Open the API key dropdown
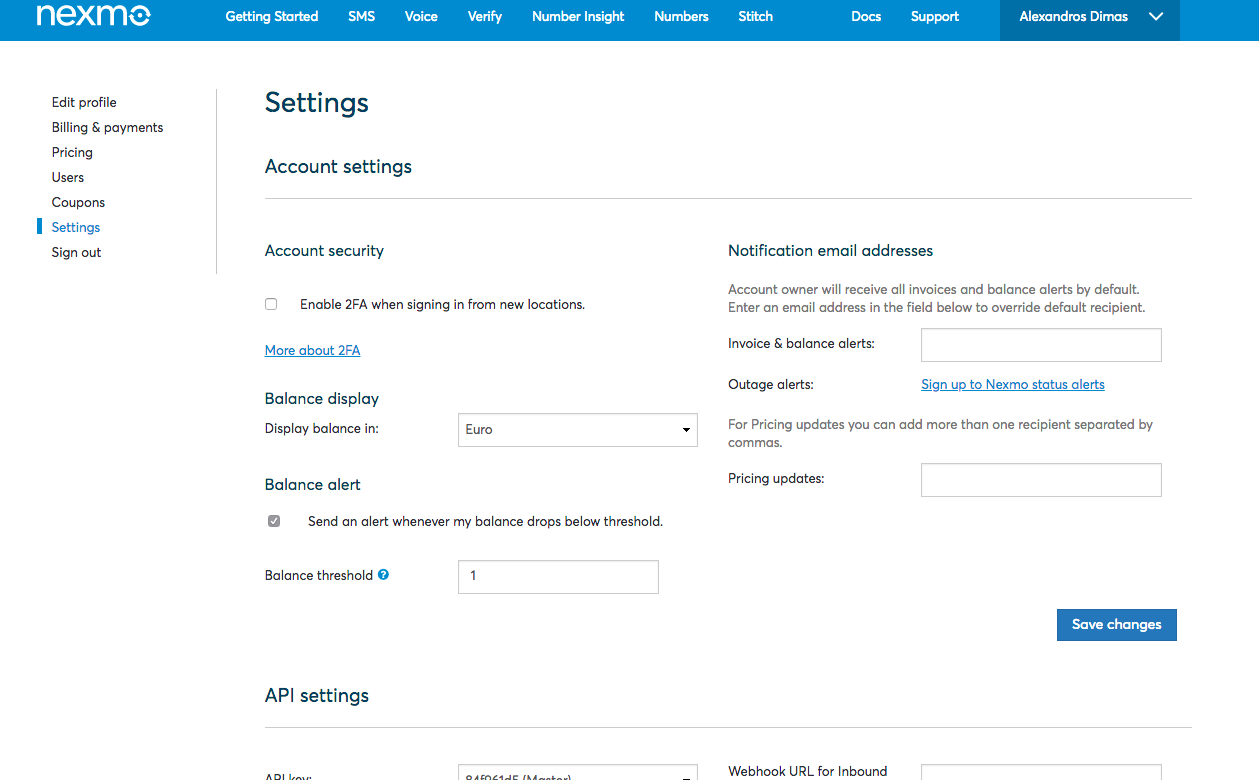Image resolution: width=1259 pixels, height=780 pixels. 577,773
